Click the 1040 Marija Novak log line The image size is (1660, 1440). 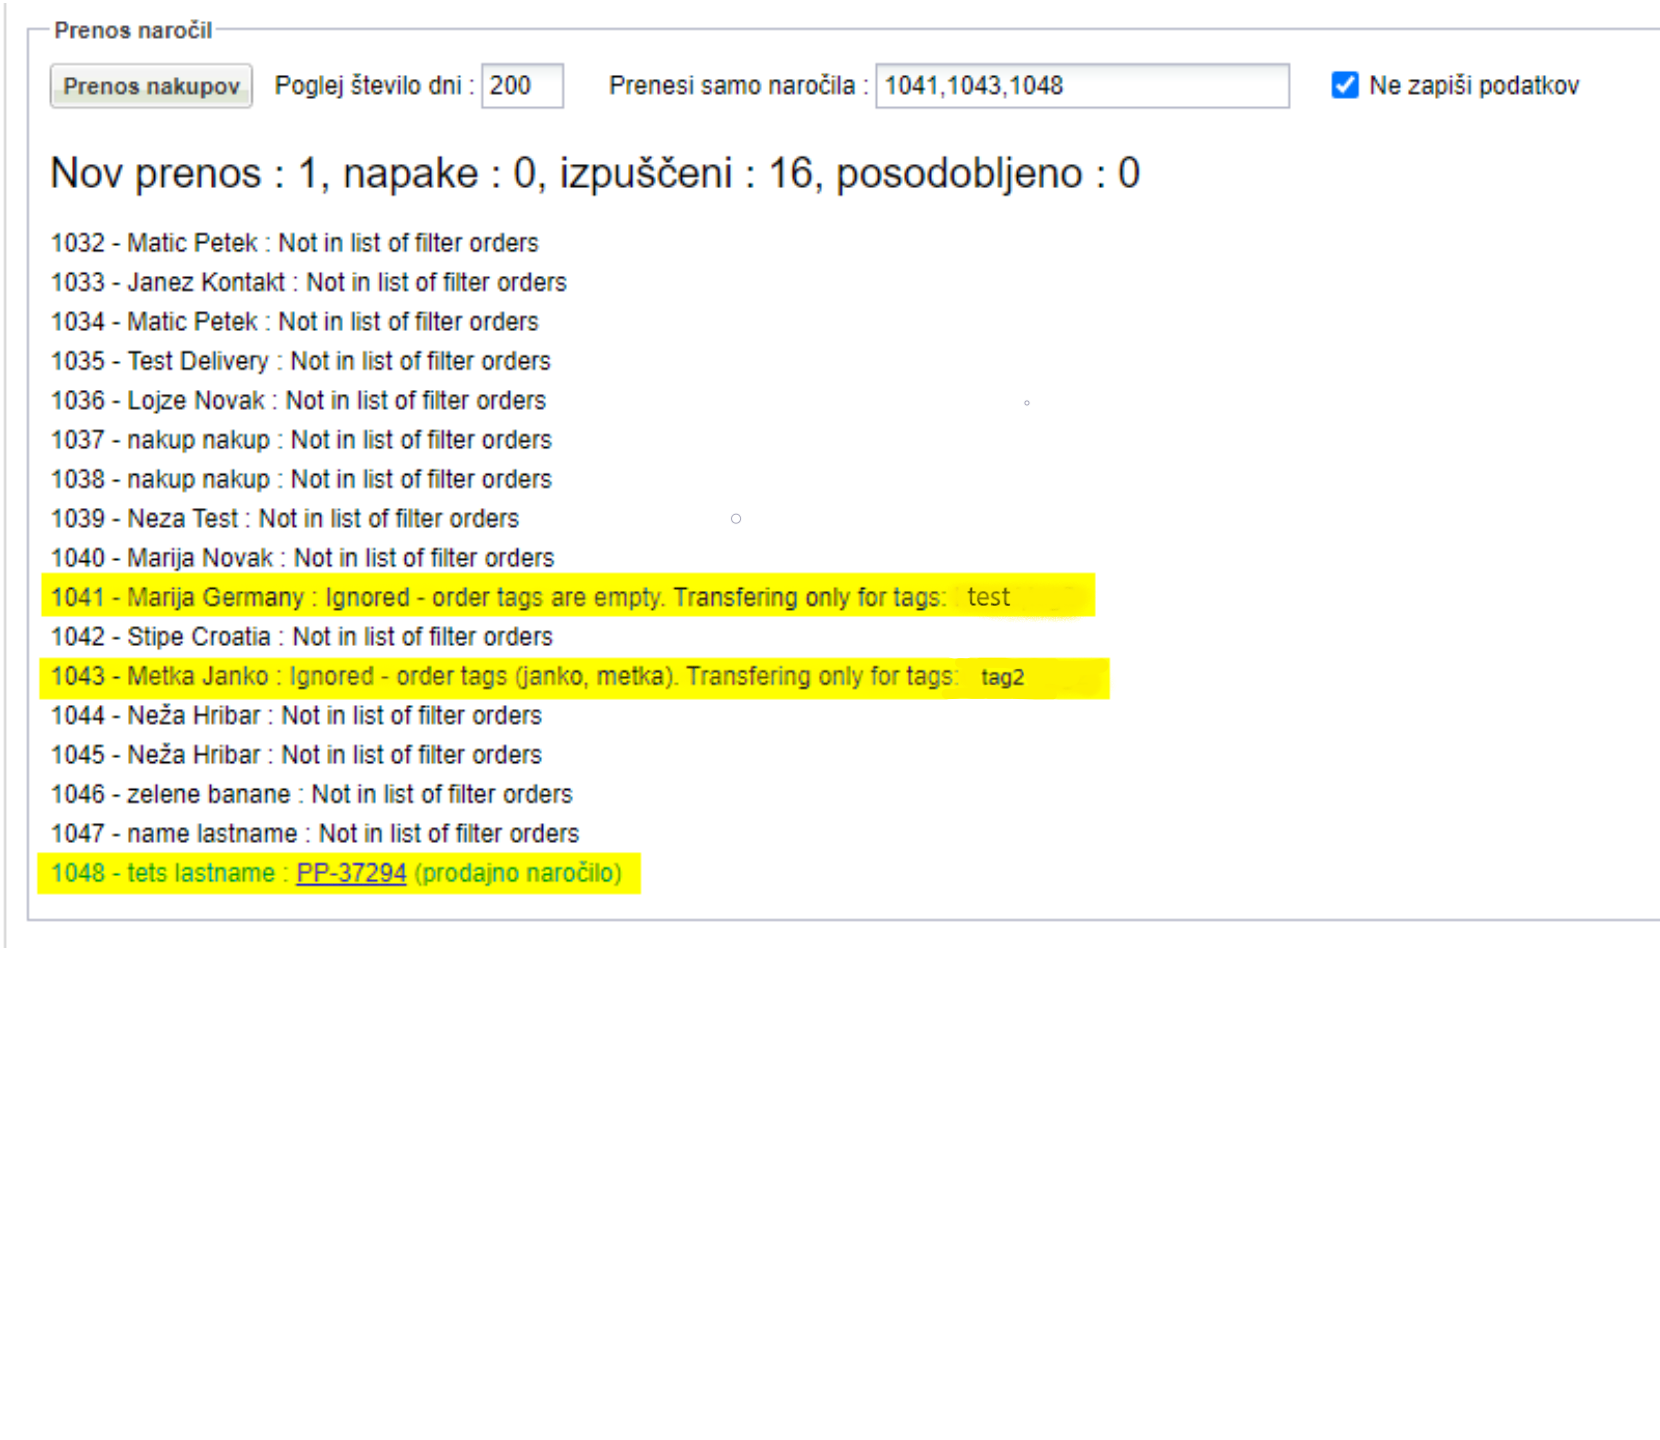(x=302, y=558)
